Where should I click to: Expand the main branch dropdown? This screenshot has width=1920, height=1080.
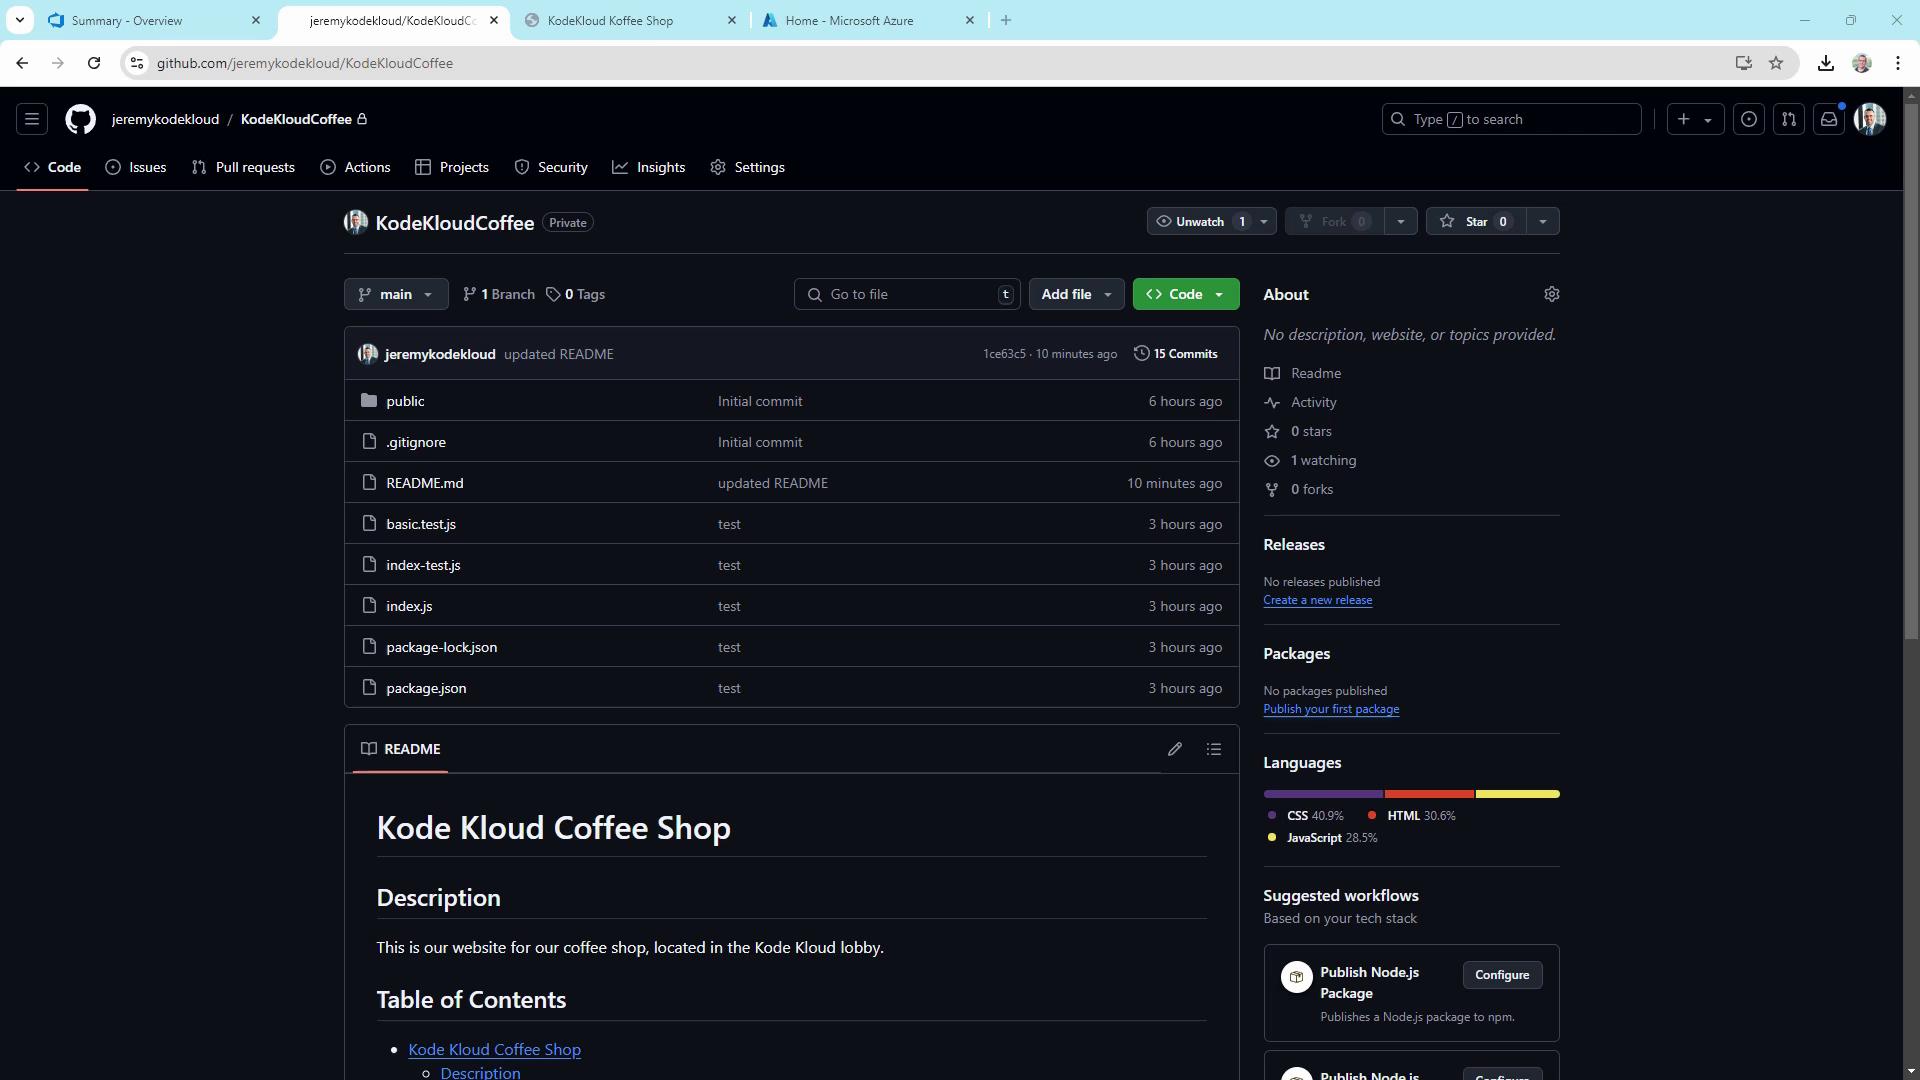tap(396, 294)
